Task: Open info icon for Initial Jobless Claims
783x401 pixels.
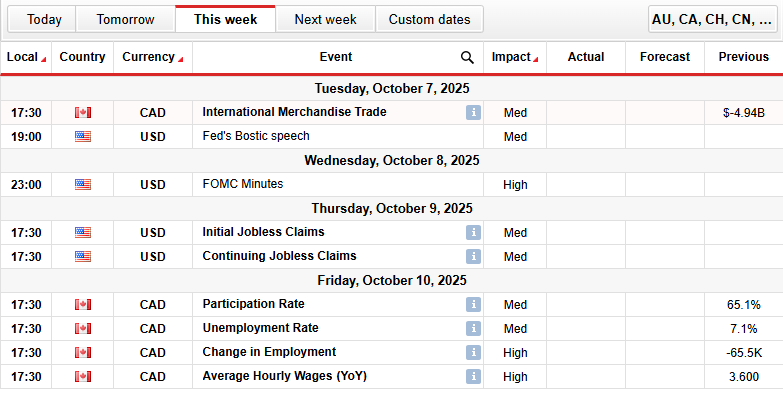Action: tap(473, 233)
